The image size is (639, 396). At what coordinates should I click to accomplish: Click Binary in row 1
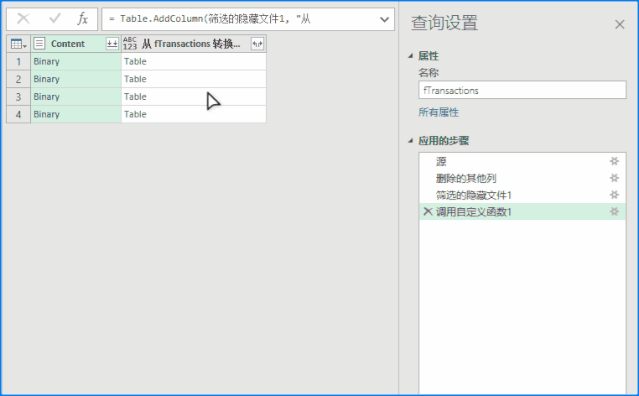(46, 62)
